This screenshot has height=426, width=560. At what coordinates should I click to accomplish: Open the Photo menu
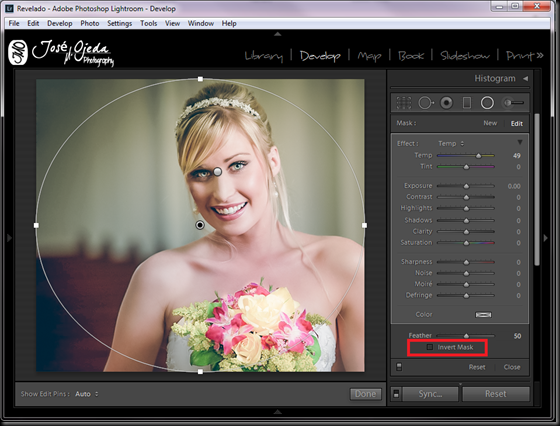[90, 24]
